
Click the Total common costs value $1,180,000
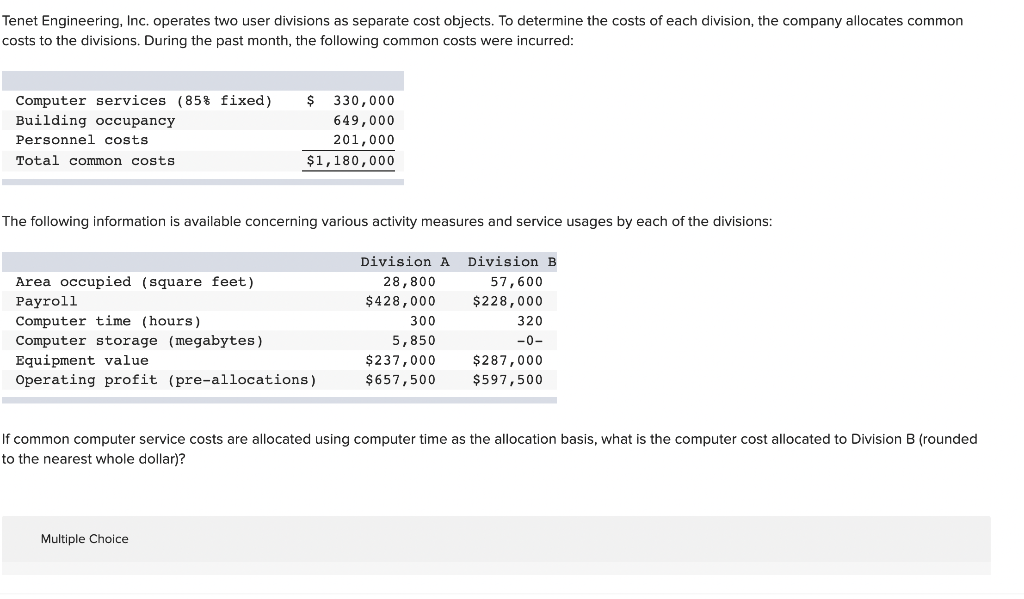pyautogui.click(x=348, y=160)
